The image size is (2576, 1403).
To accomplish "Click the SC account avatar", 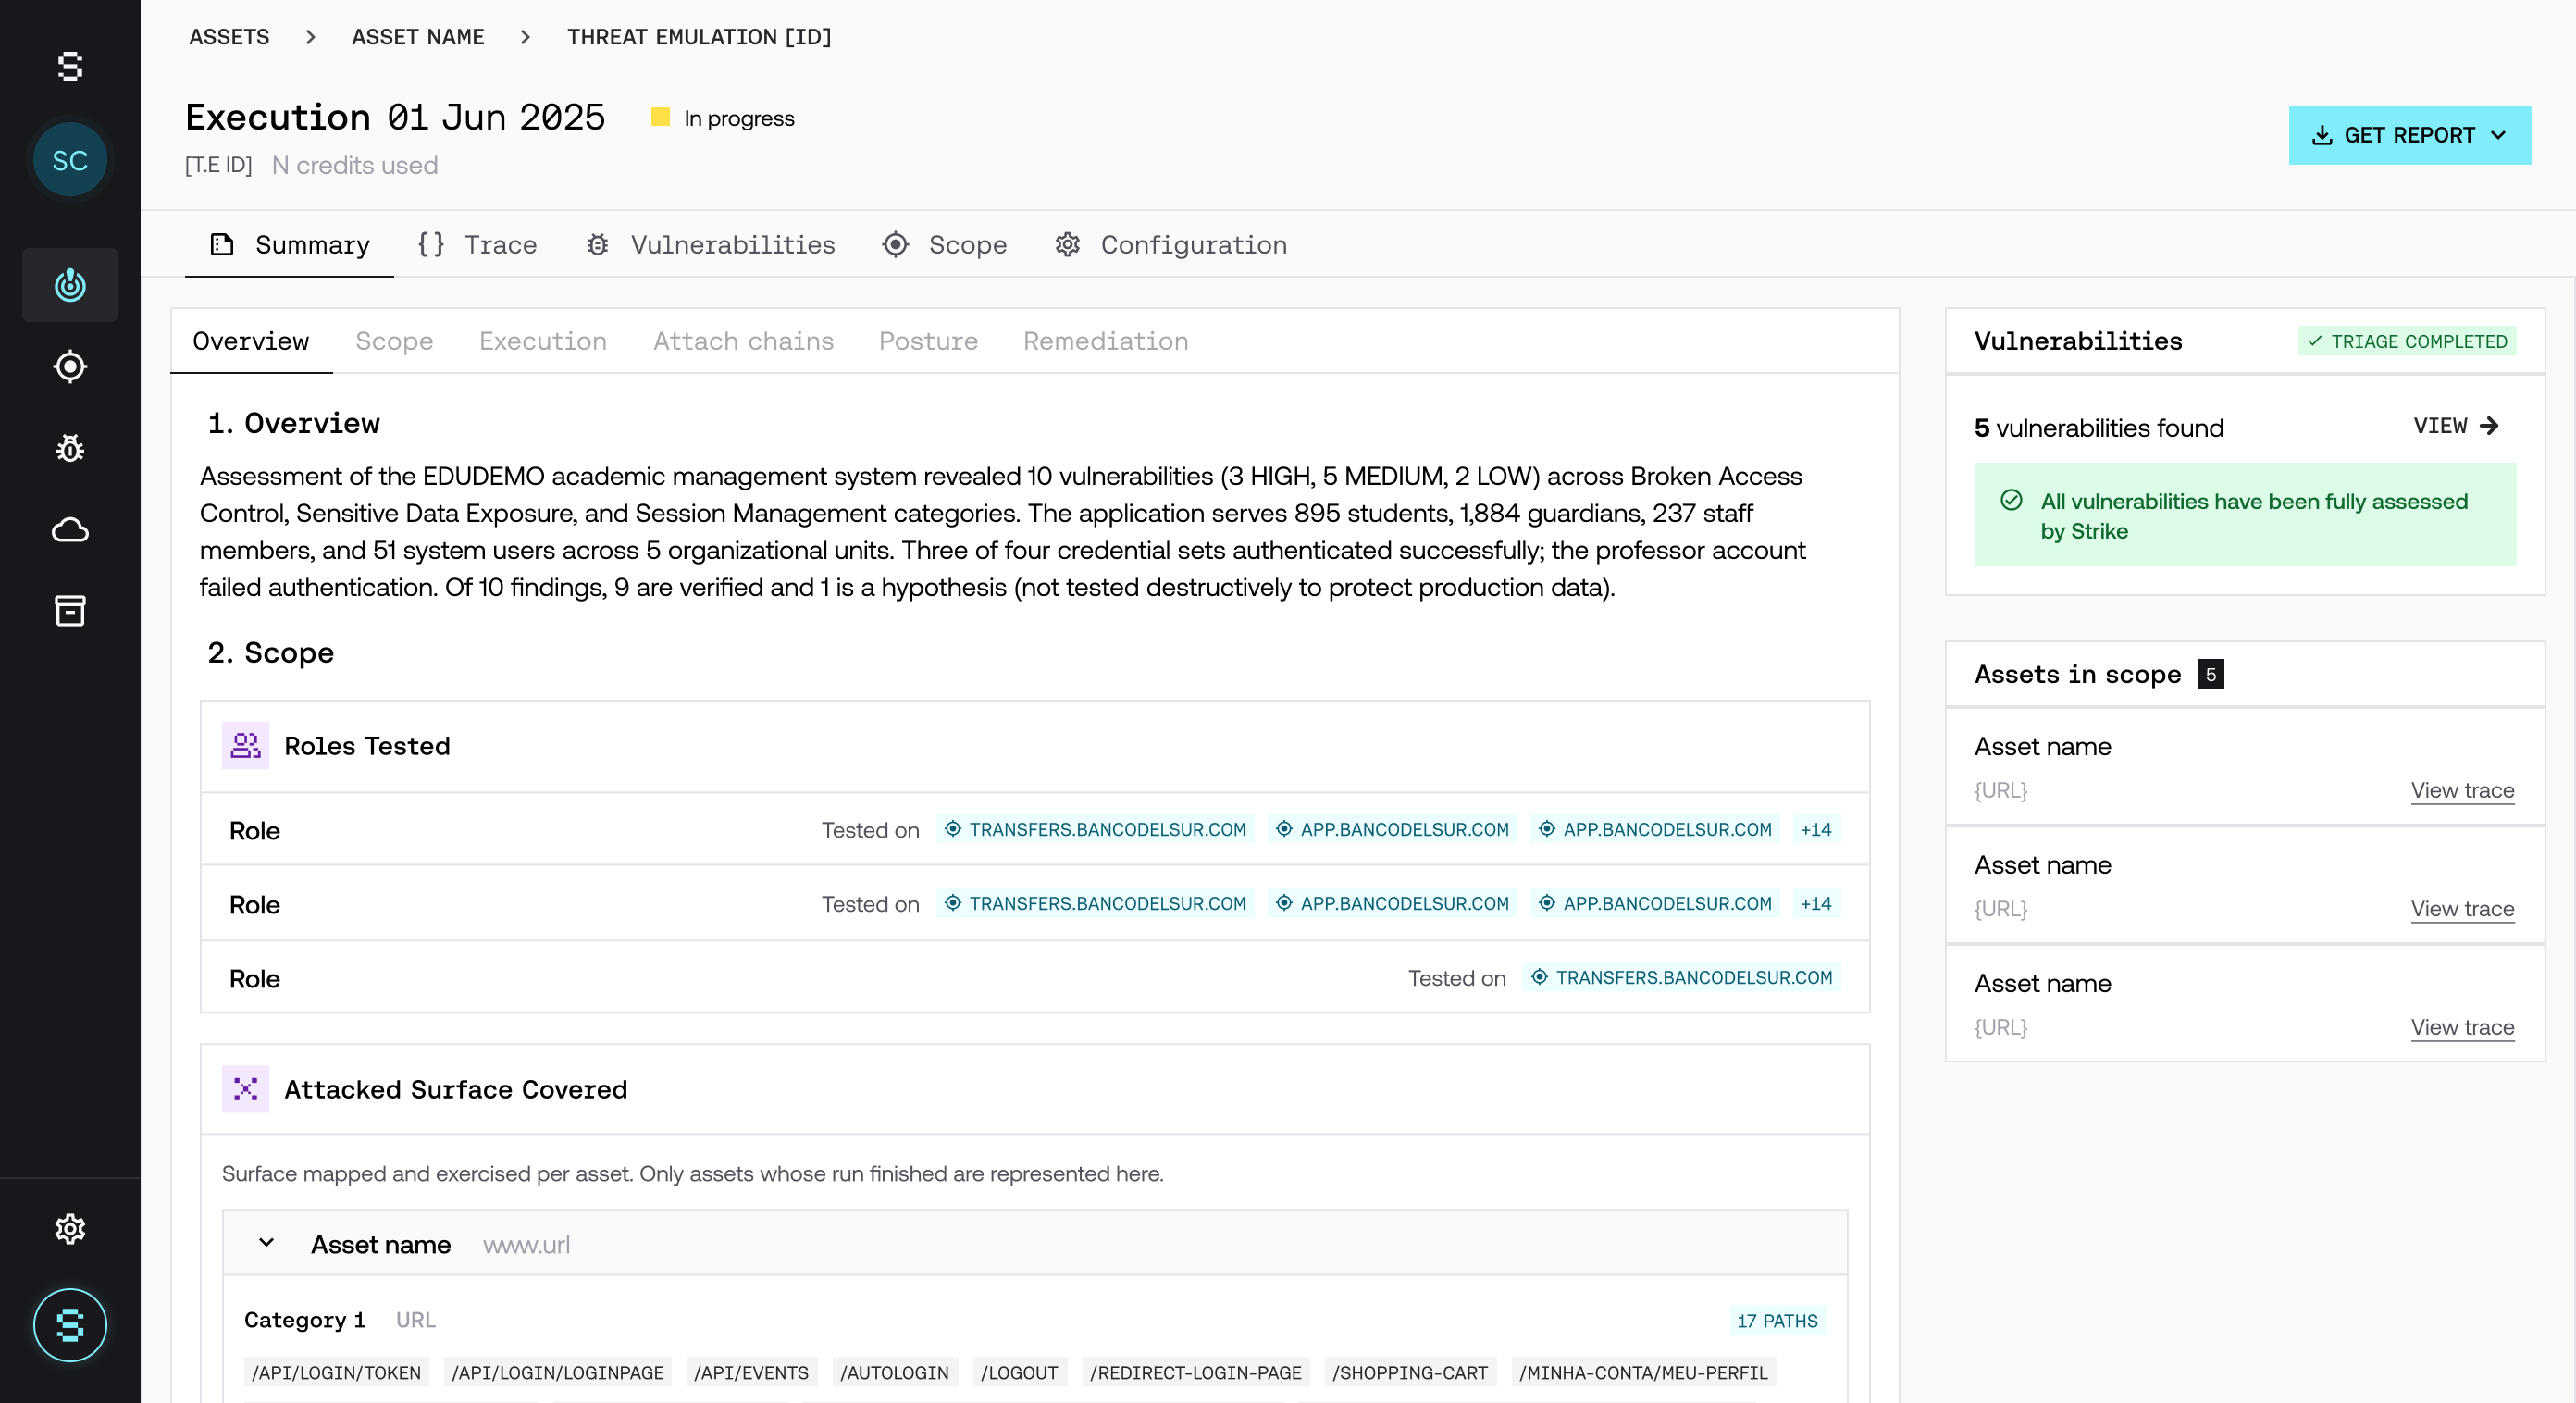I will point(70,160).
